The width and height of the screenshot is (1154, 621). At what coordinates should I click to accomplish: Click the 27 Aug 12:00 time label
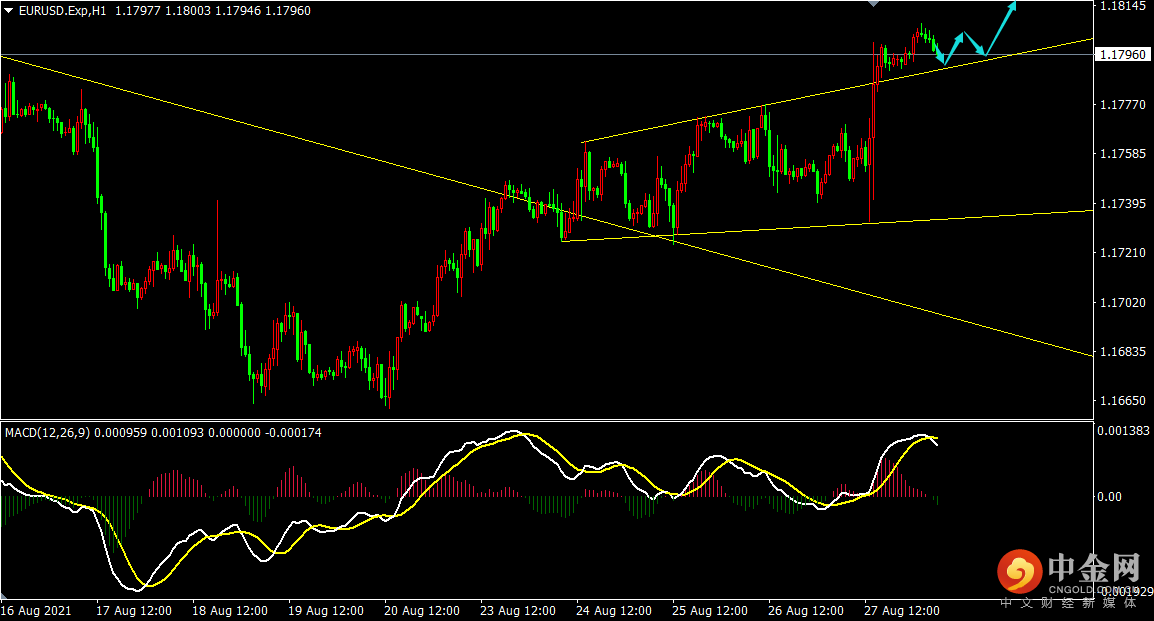click(x=902, y=611)
